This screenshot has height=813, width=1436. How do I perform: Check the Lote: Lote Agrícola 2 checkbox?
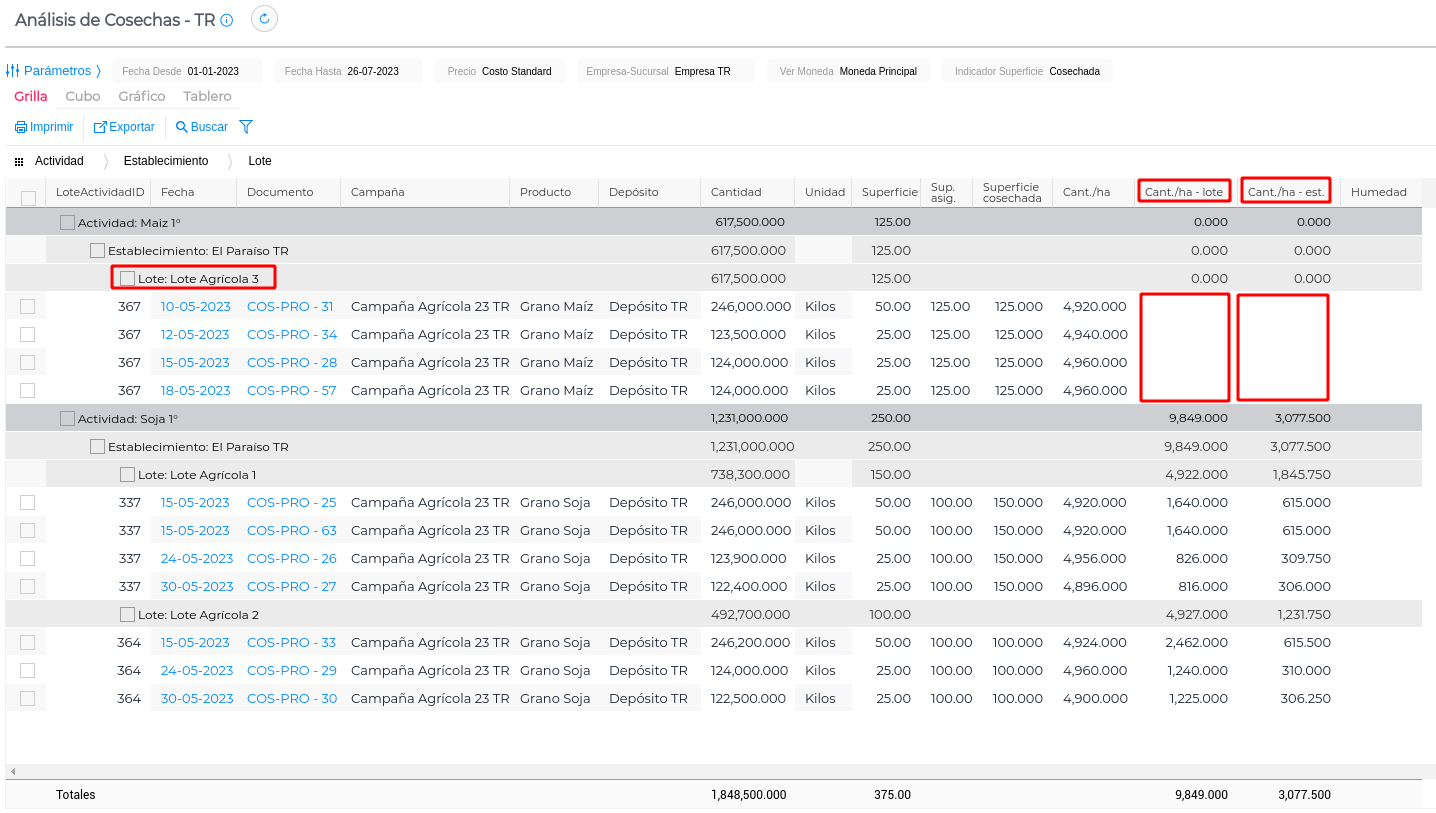pyautogui.click(x=127, y=615)
